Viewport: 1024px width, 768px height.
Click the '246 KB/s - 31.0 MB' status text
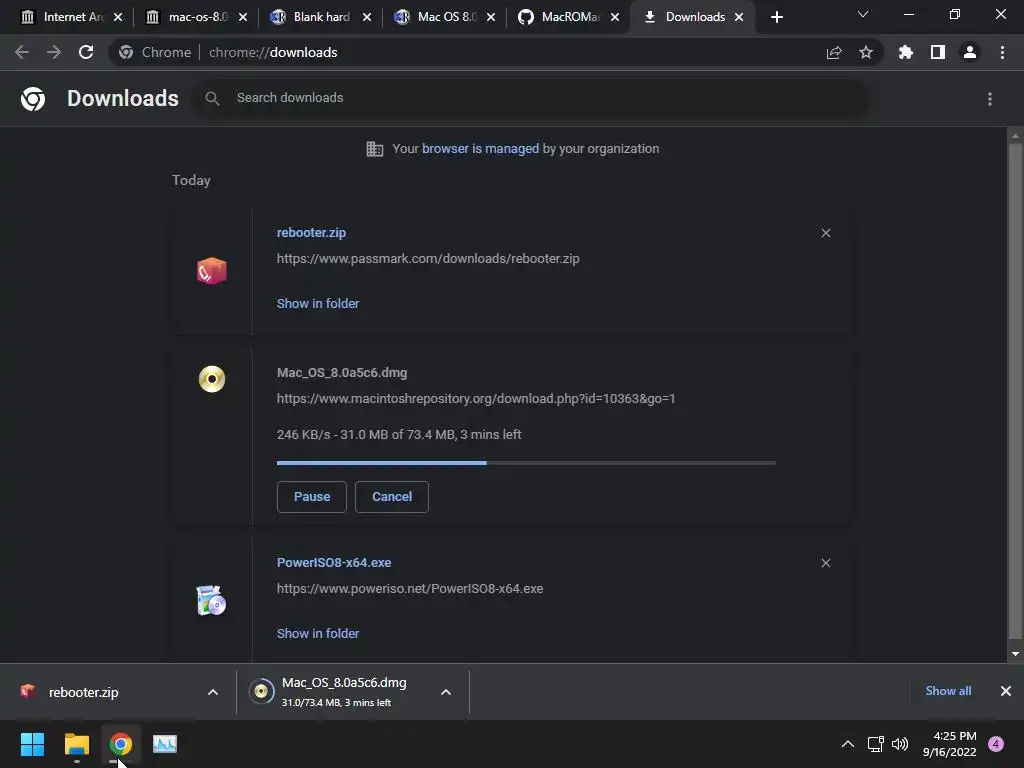point(399,434)
